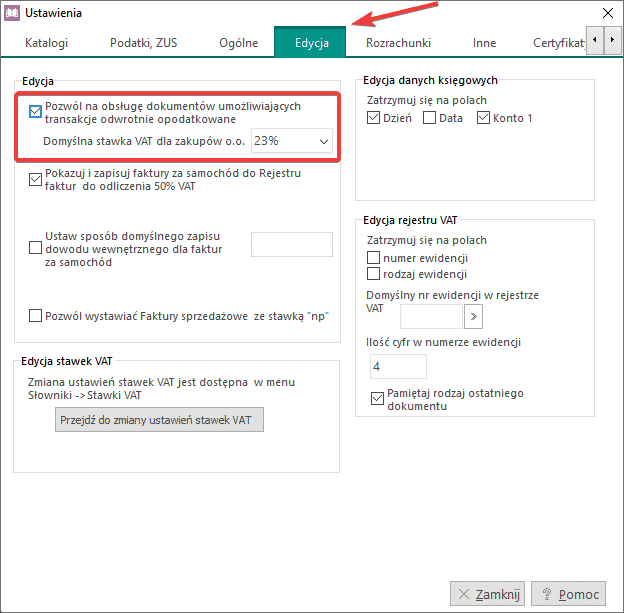Image resolution: width=624 pixels, height=613 pixels.
Task: Toggle the Konto 1 checkbox
Action: pos(485,119)
